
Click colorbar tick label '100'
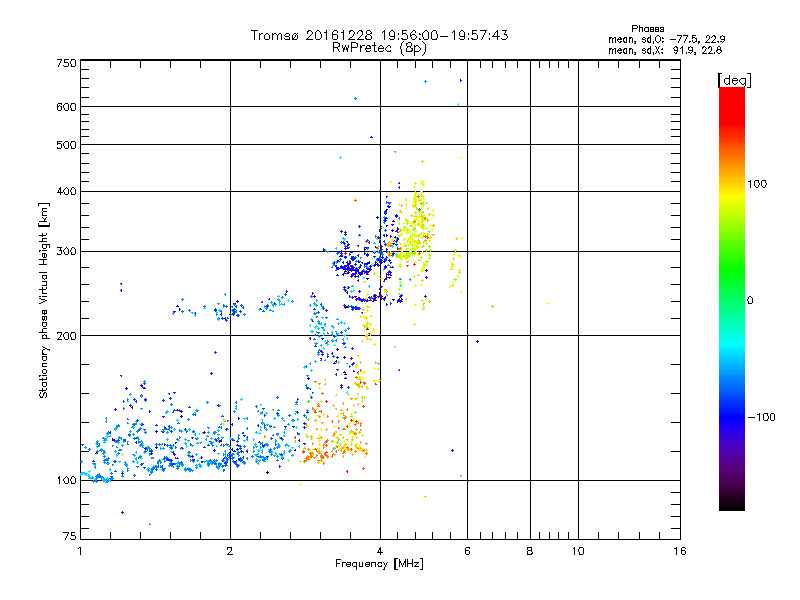pos(757,184)
